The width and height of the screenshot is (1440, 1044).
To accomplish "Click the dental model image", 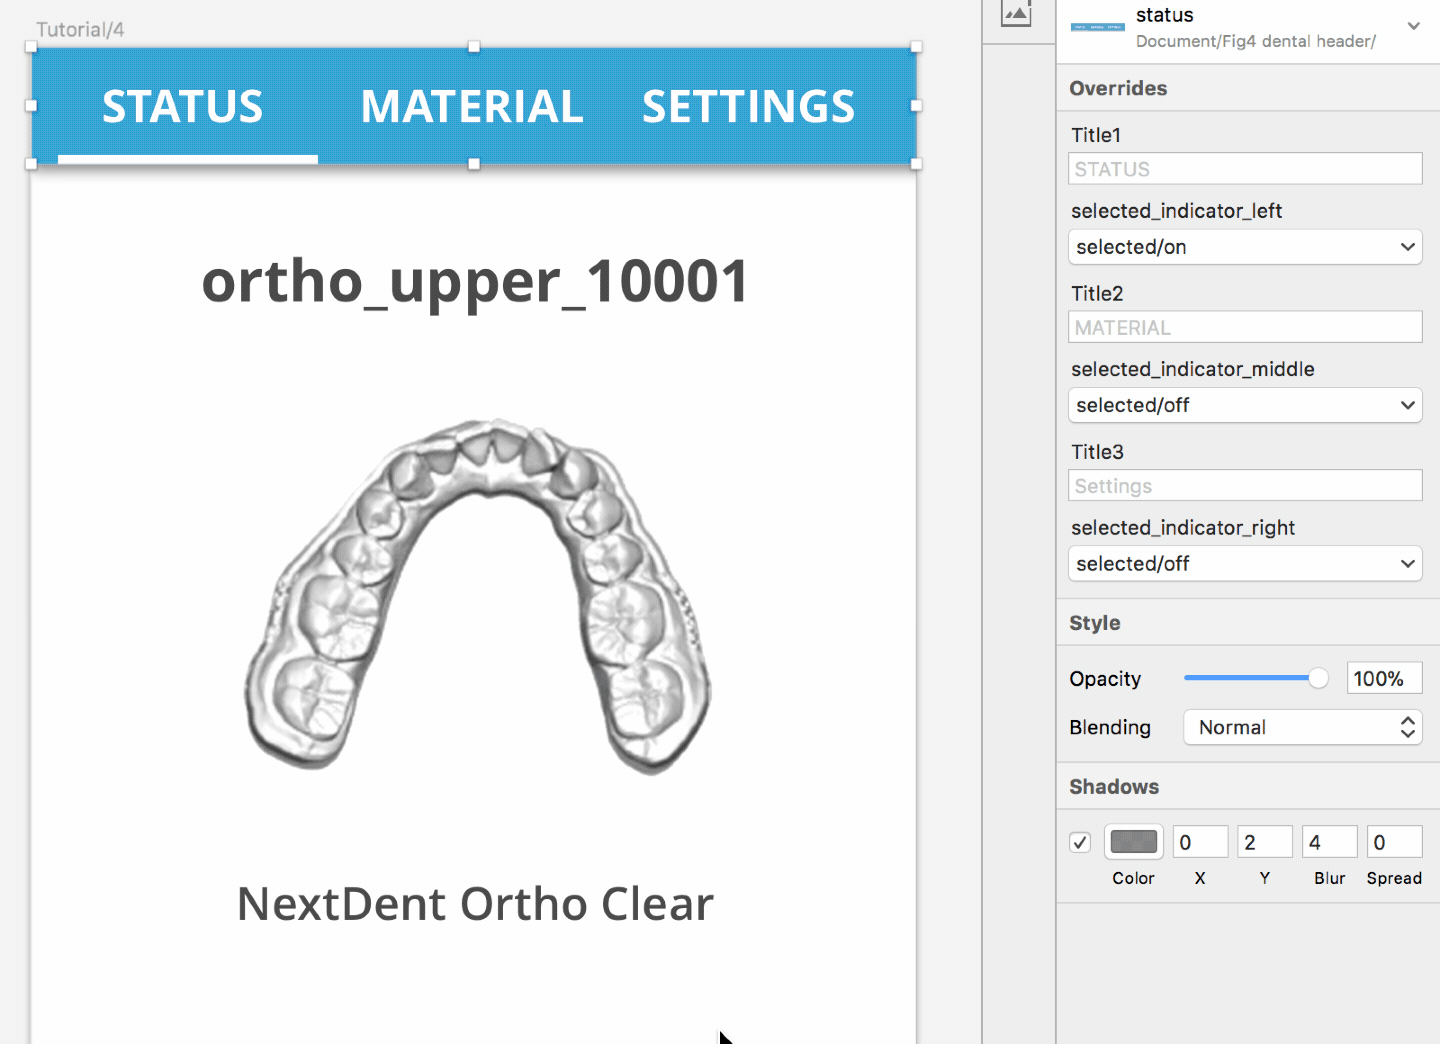I will (478, 596).
